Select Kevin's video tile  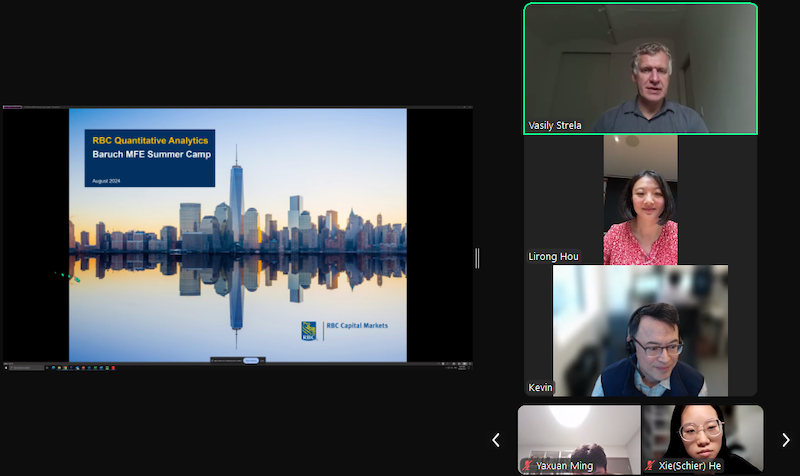(x=640, y=331)
